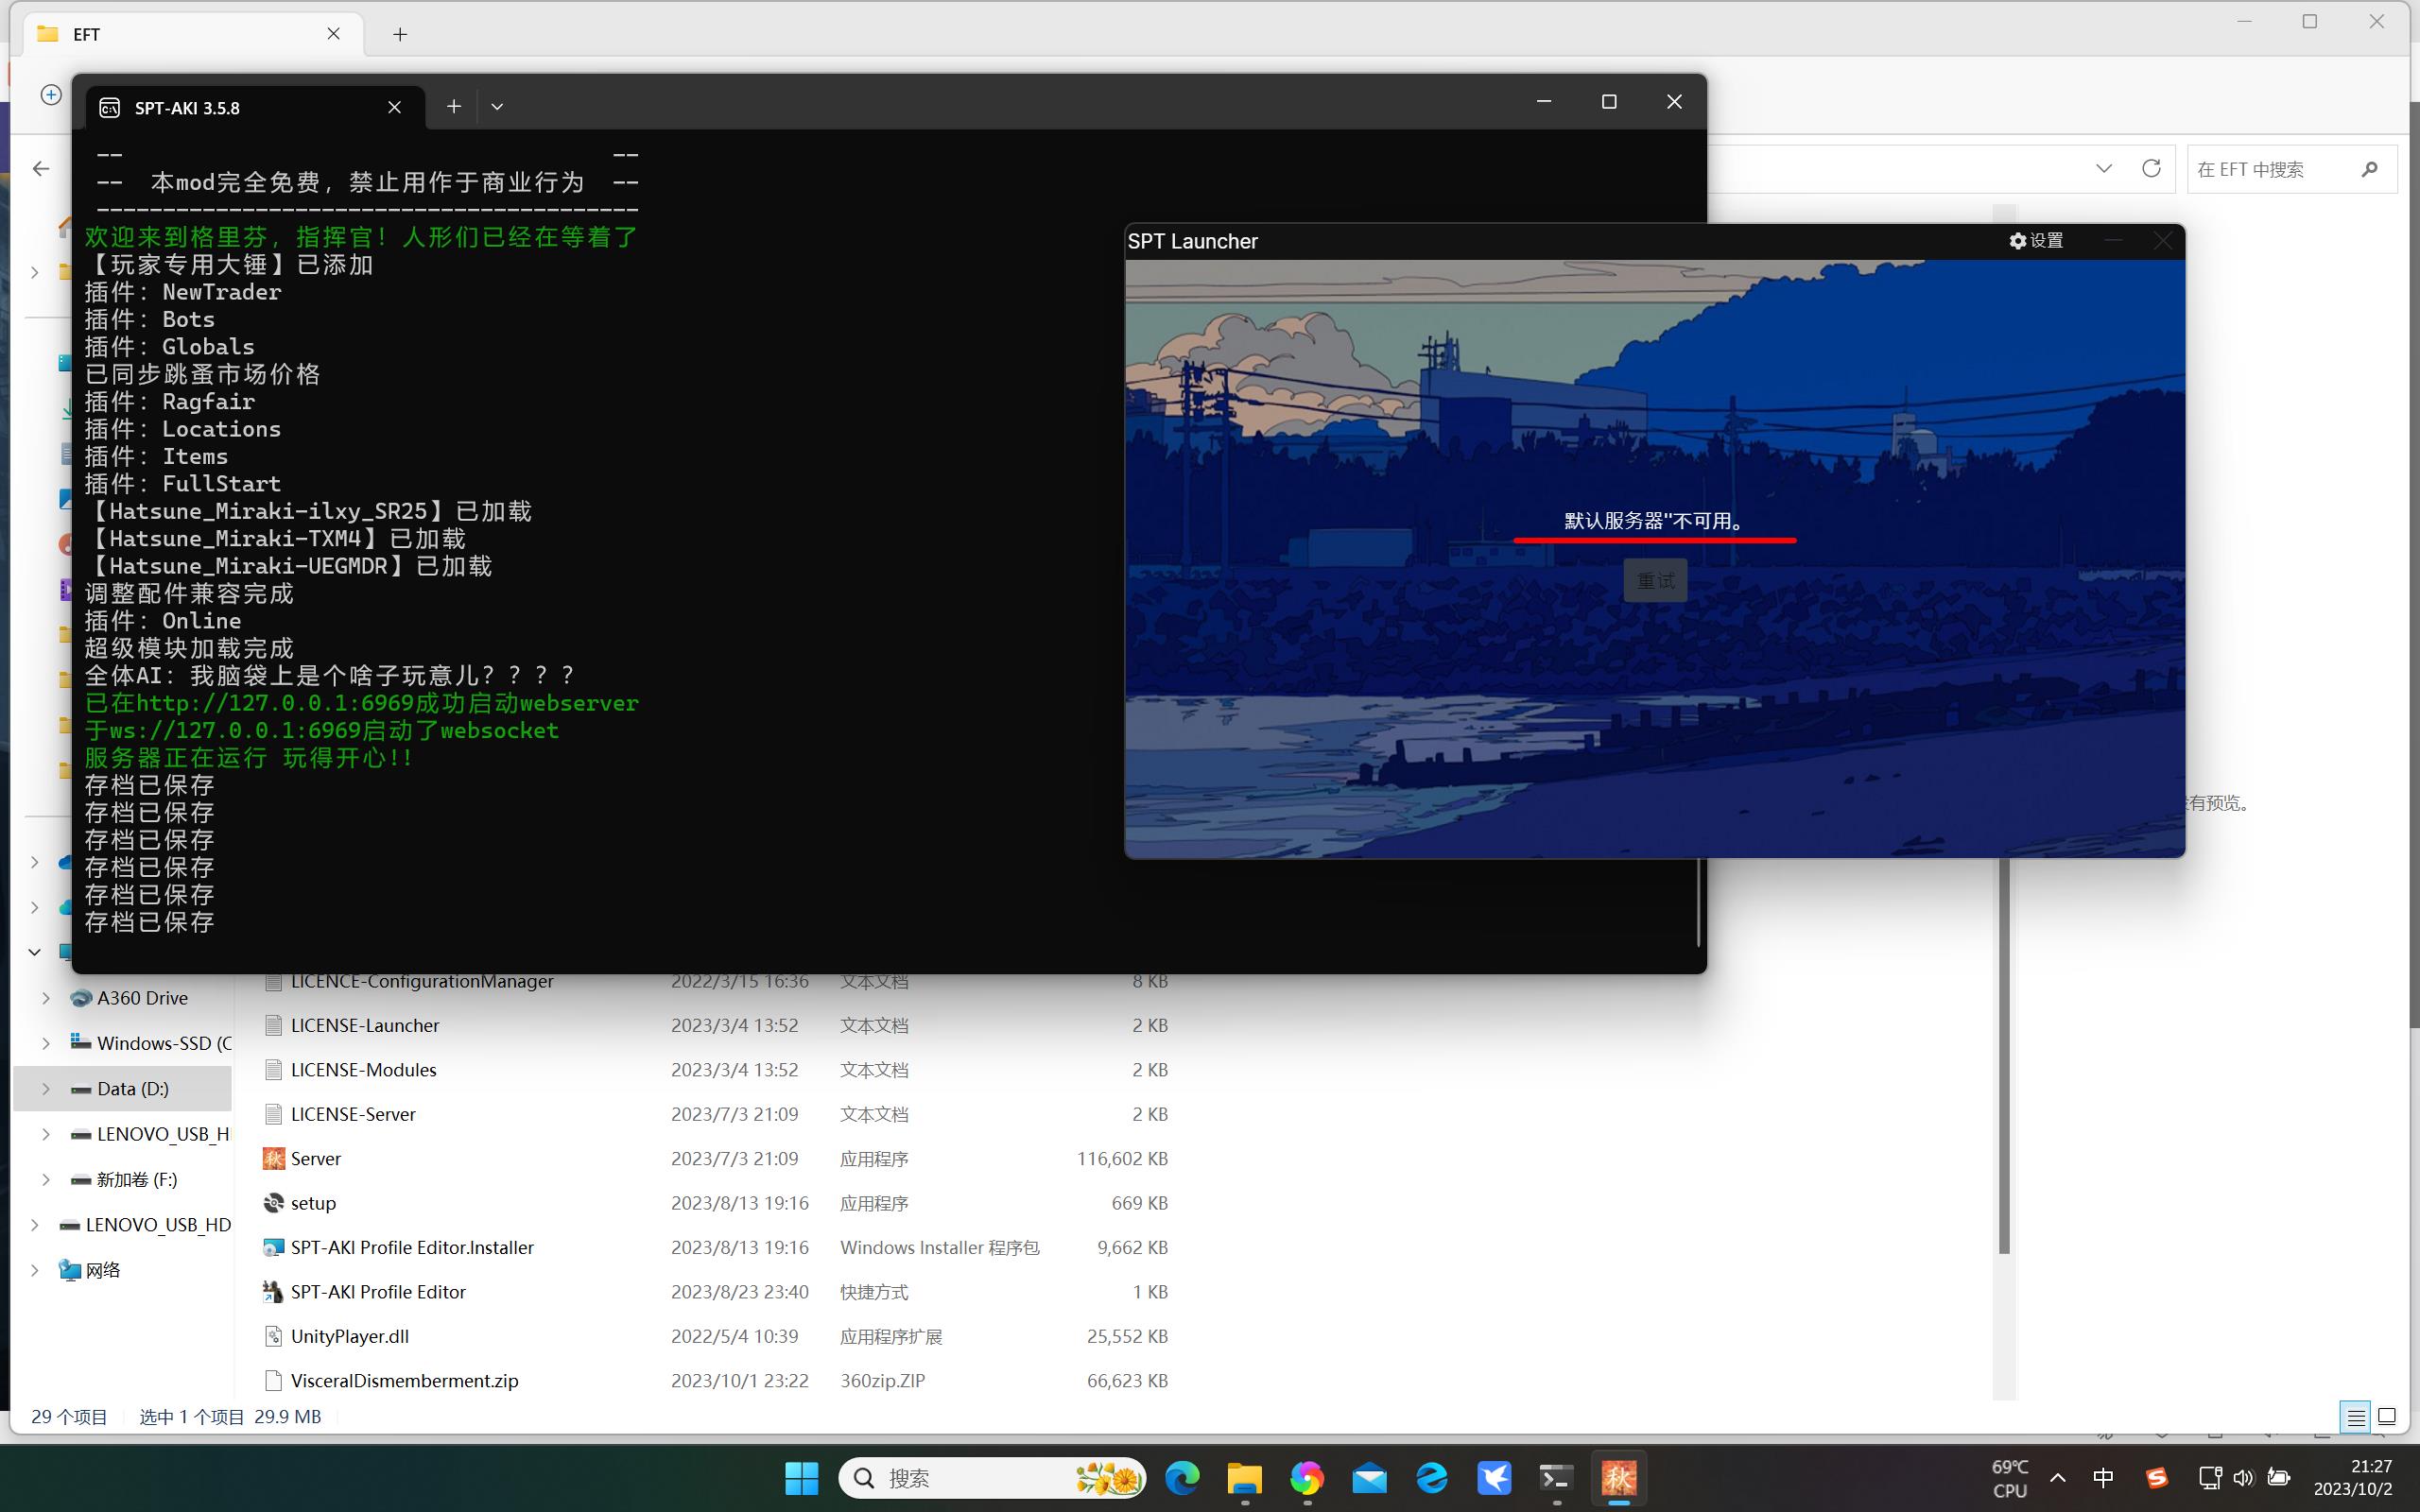Open the terminal profile dropdown arrow
Viewport: 2420px width, 1512px height.
(x=497, y=107)
